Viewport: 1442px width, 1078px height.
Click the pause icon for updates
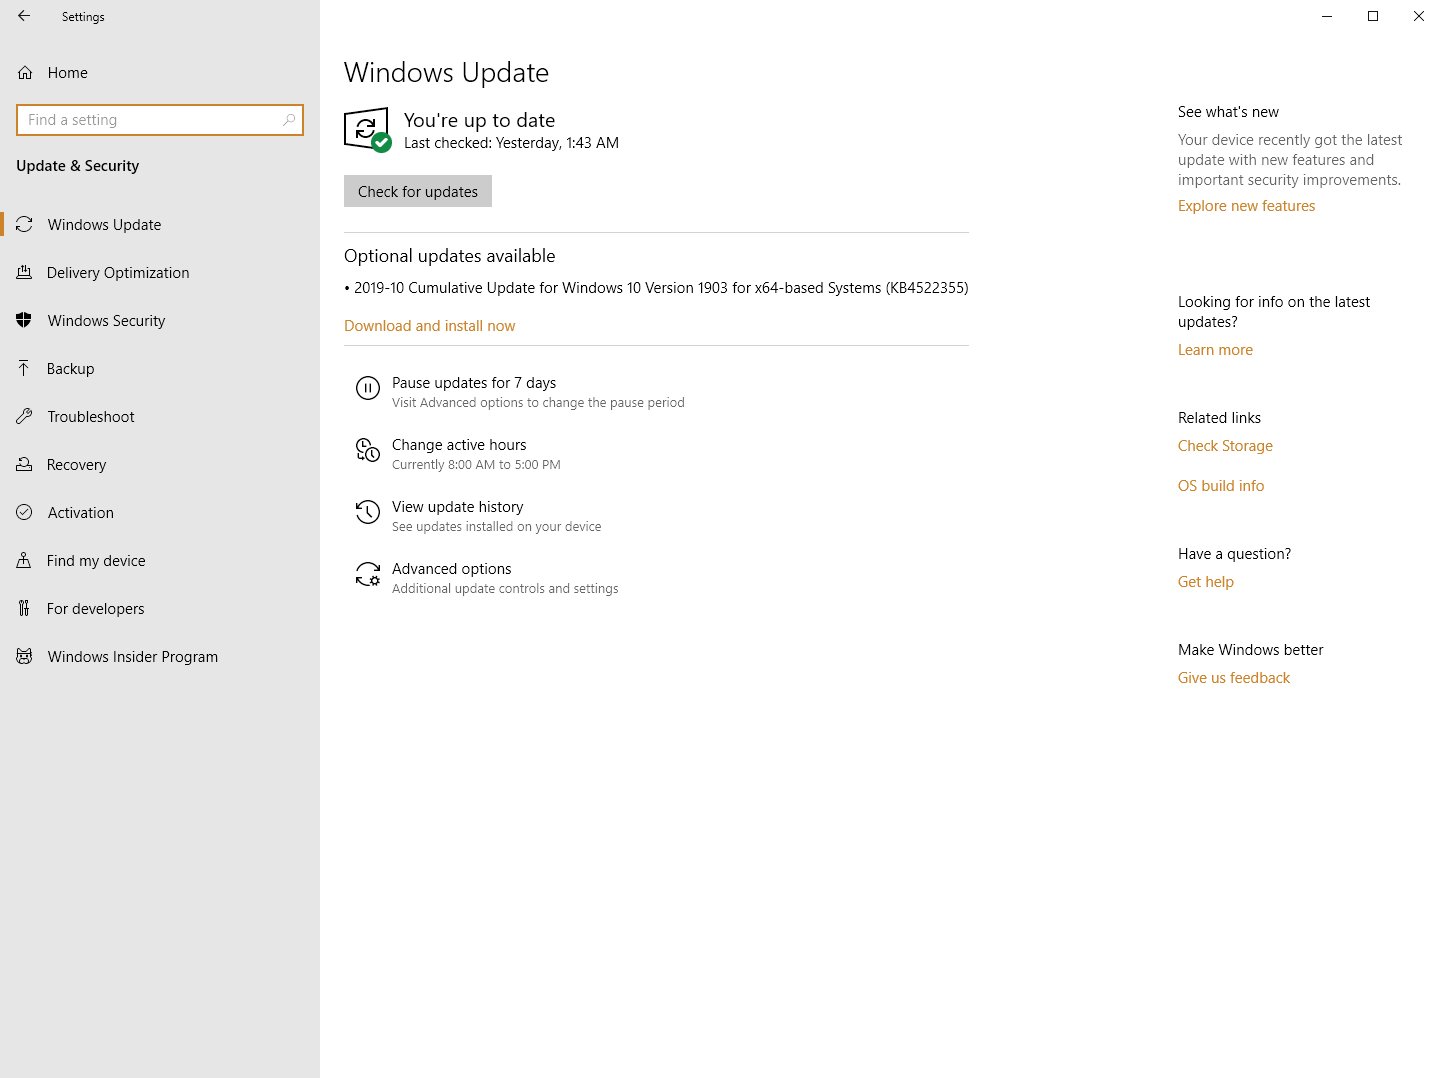click(368, 388)
